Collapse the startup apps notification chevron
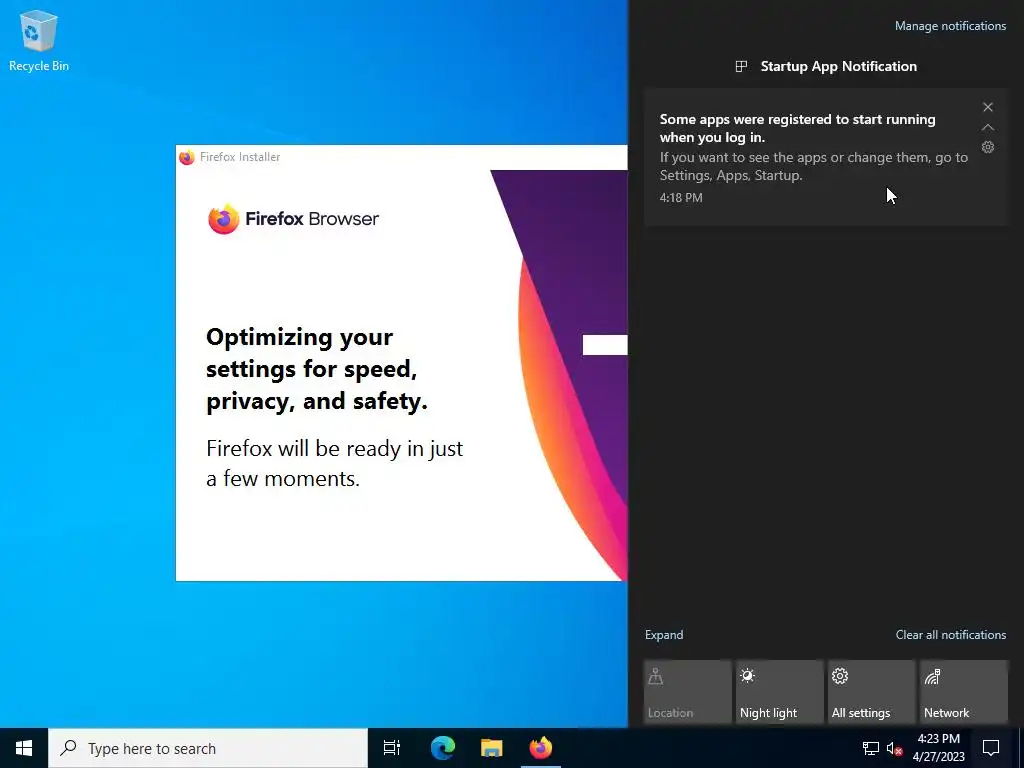This screenshot has height=768, width=1024. [988, 127]
